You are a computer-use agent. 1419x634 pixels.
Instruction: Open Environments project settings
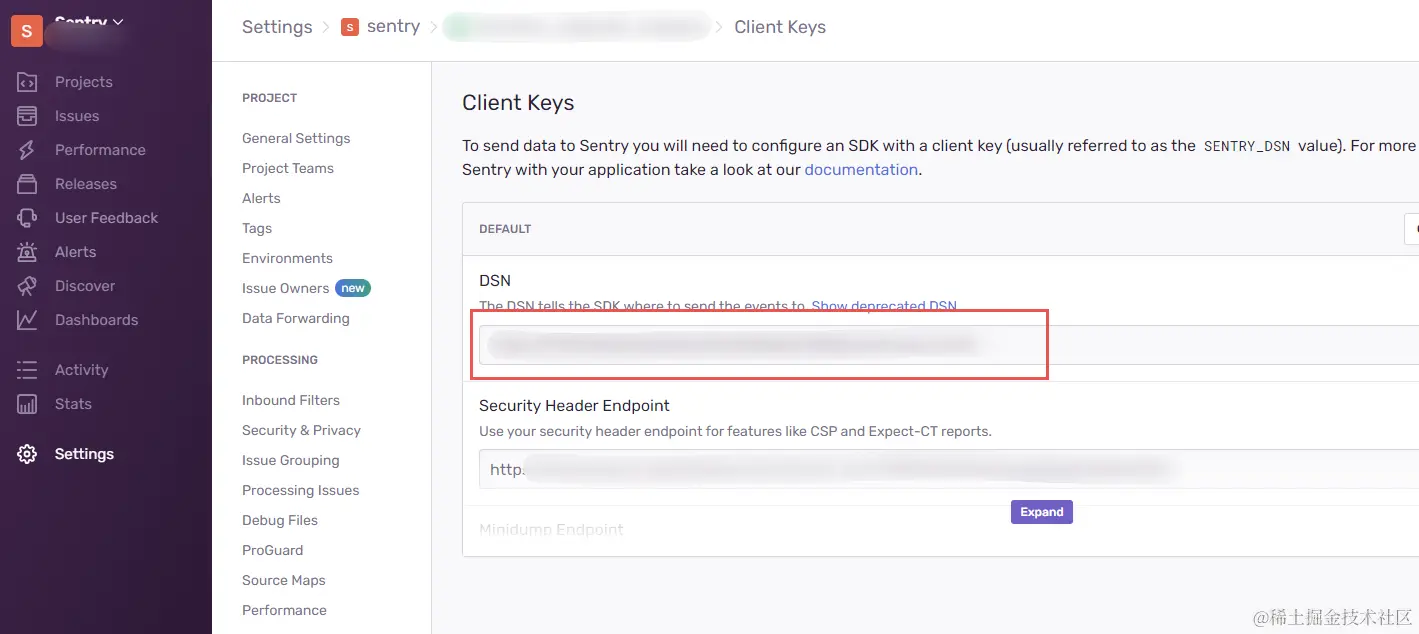pyautogui.click(x=287, y=258)
